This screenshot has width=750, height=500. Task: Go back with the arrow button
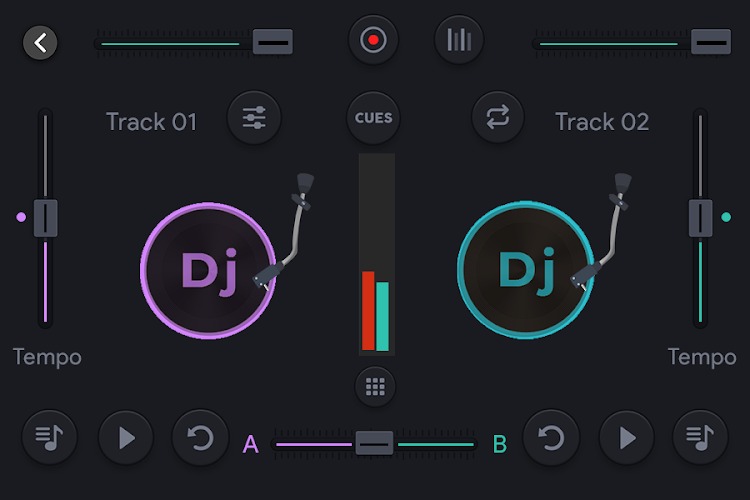point(40,43)
